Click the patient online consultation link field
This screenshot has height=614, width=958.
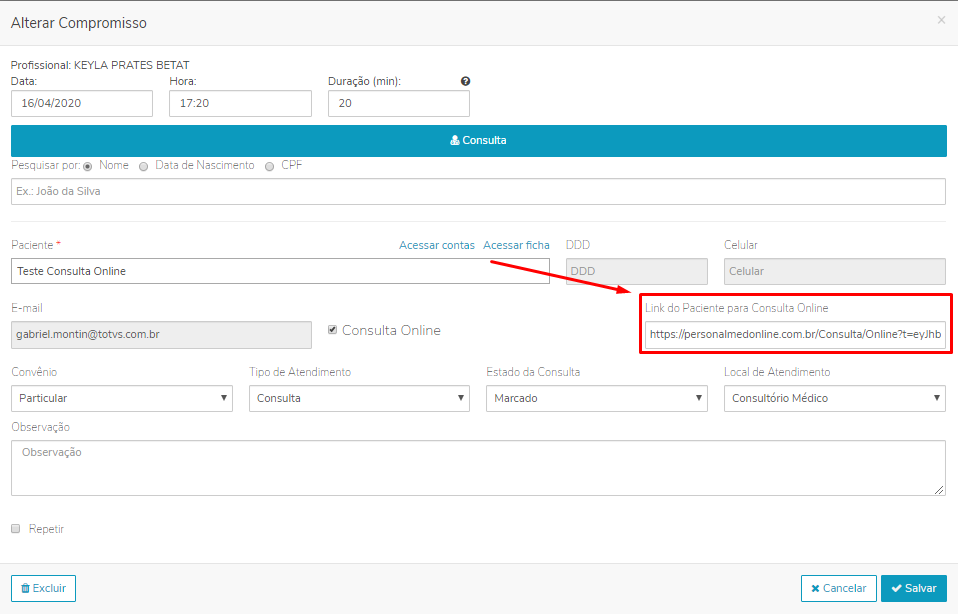tap(795, 335)
